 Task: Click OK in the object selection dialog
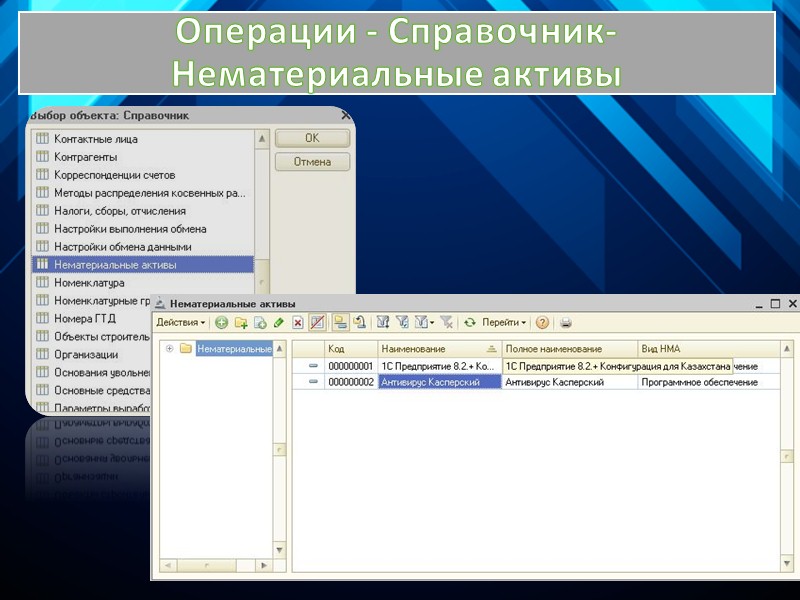coord(312,138)
